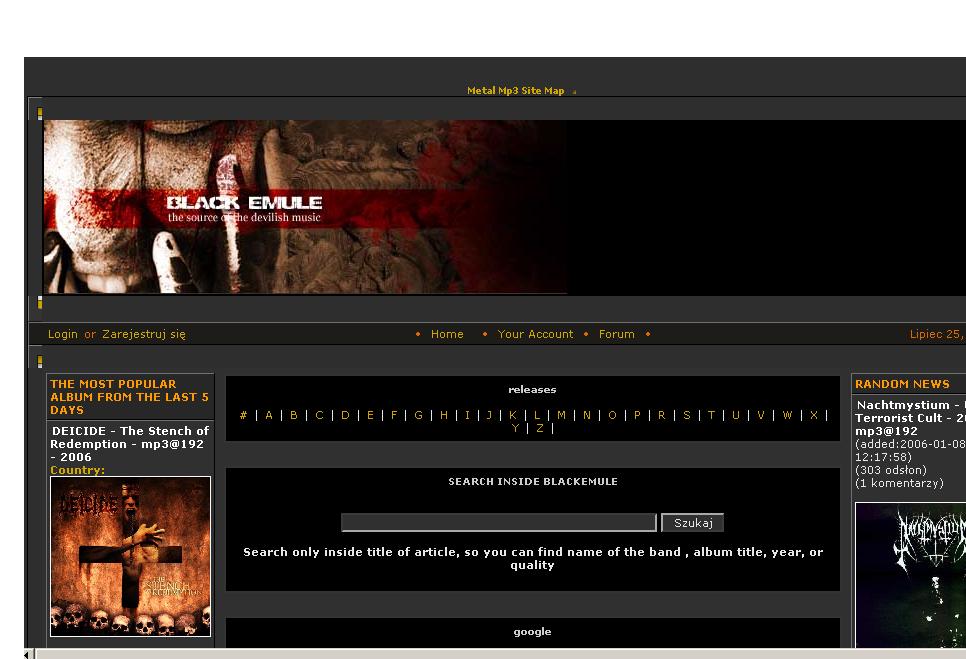Click the horizontal scrollbar left arrow
Viewport: 966px width, 659px height.
pos(26,654)
